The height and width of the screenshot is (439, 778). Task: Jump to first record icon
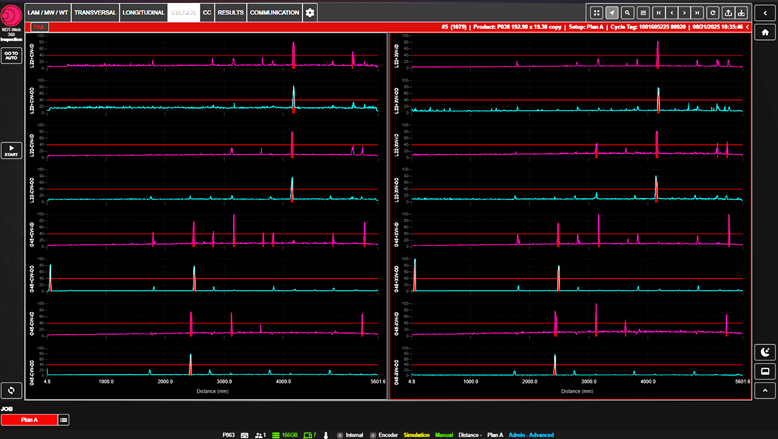658,13
